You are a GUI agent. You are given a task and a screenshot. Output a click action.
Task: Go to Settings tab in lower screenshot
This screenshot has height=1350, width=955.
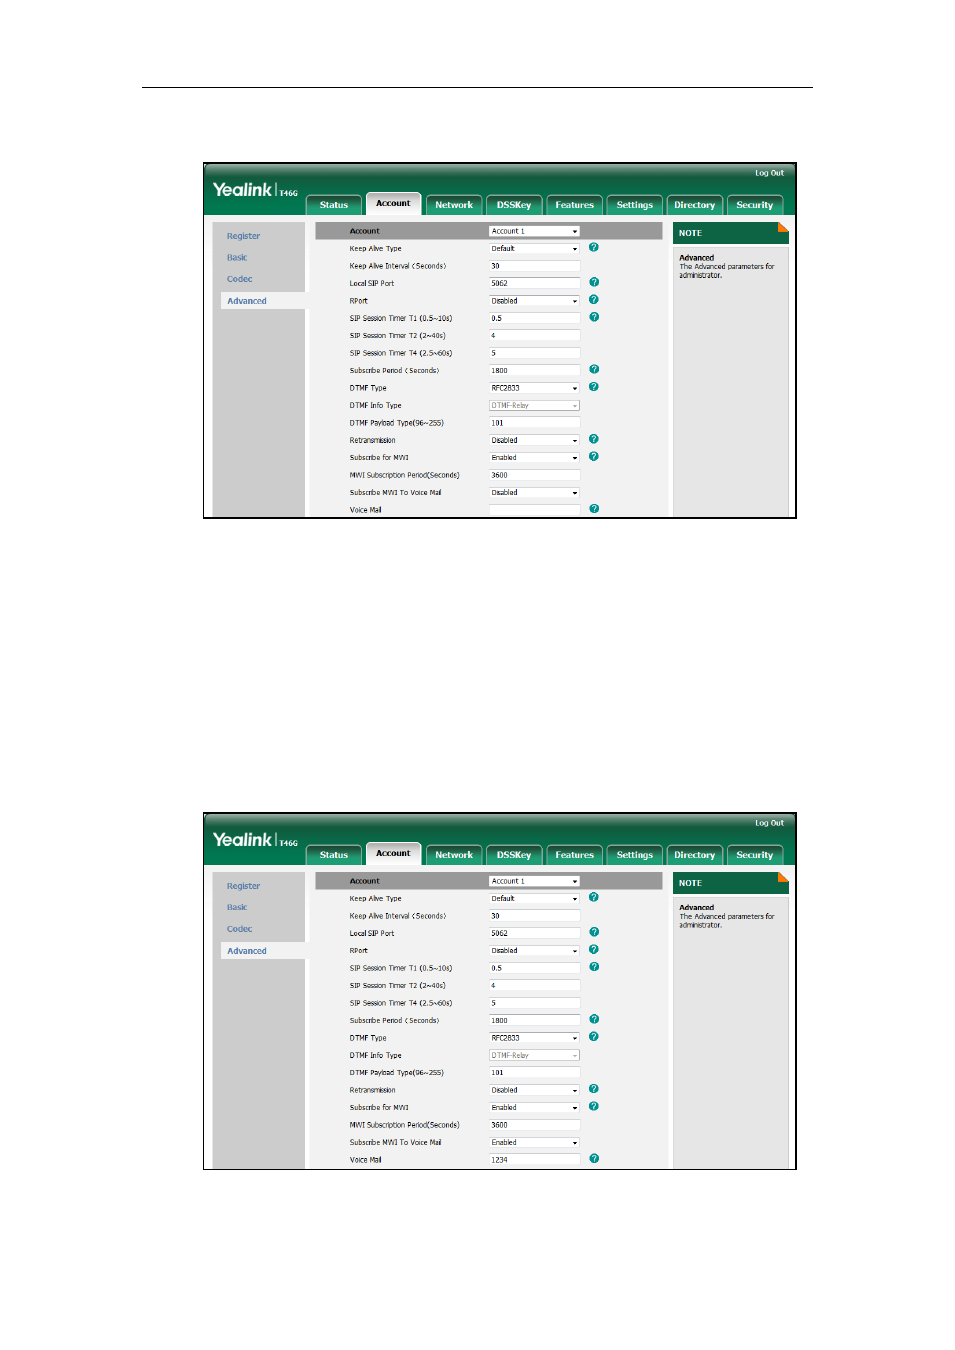634,855
